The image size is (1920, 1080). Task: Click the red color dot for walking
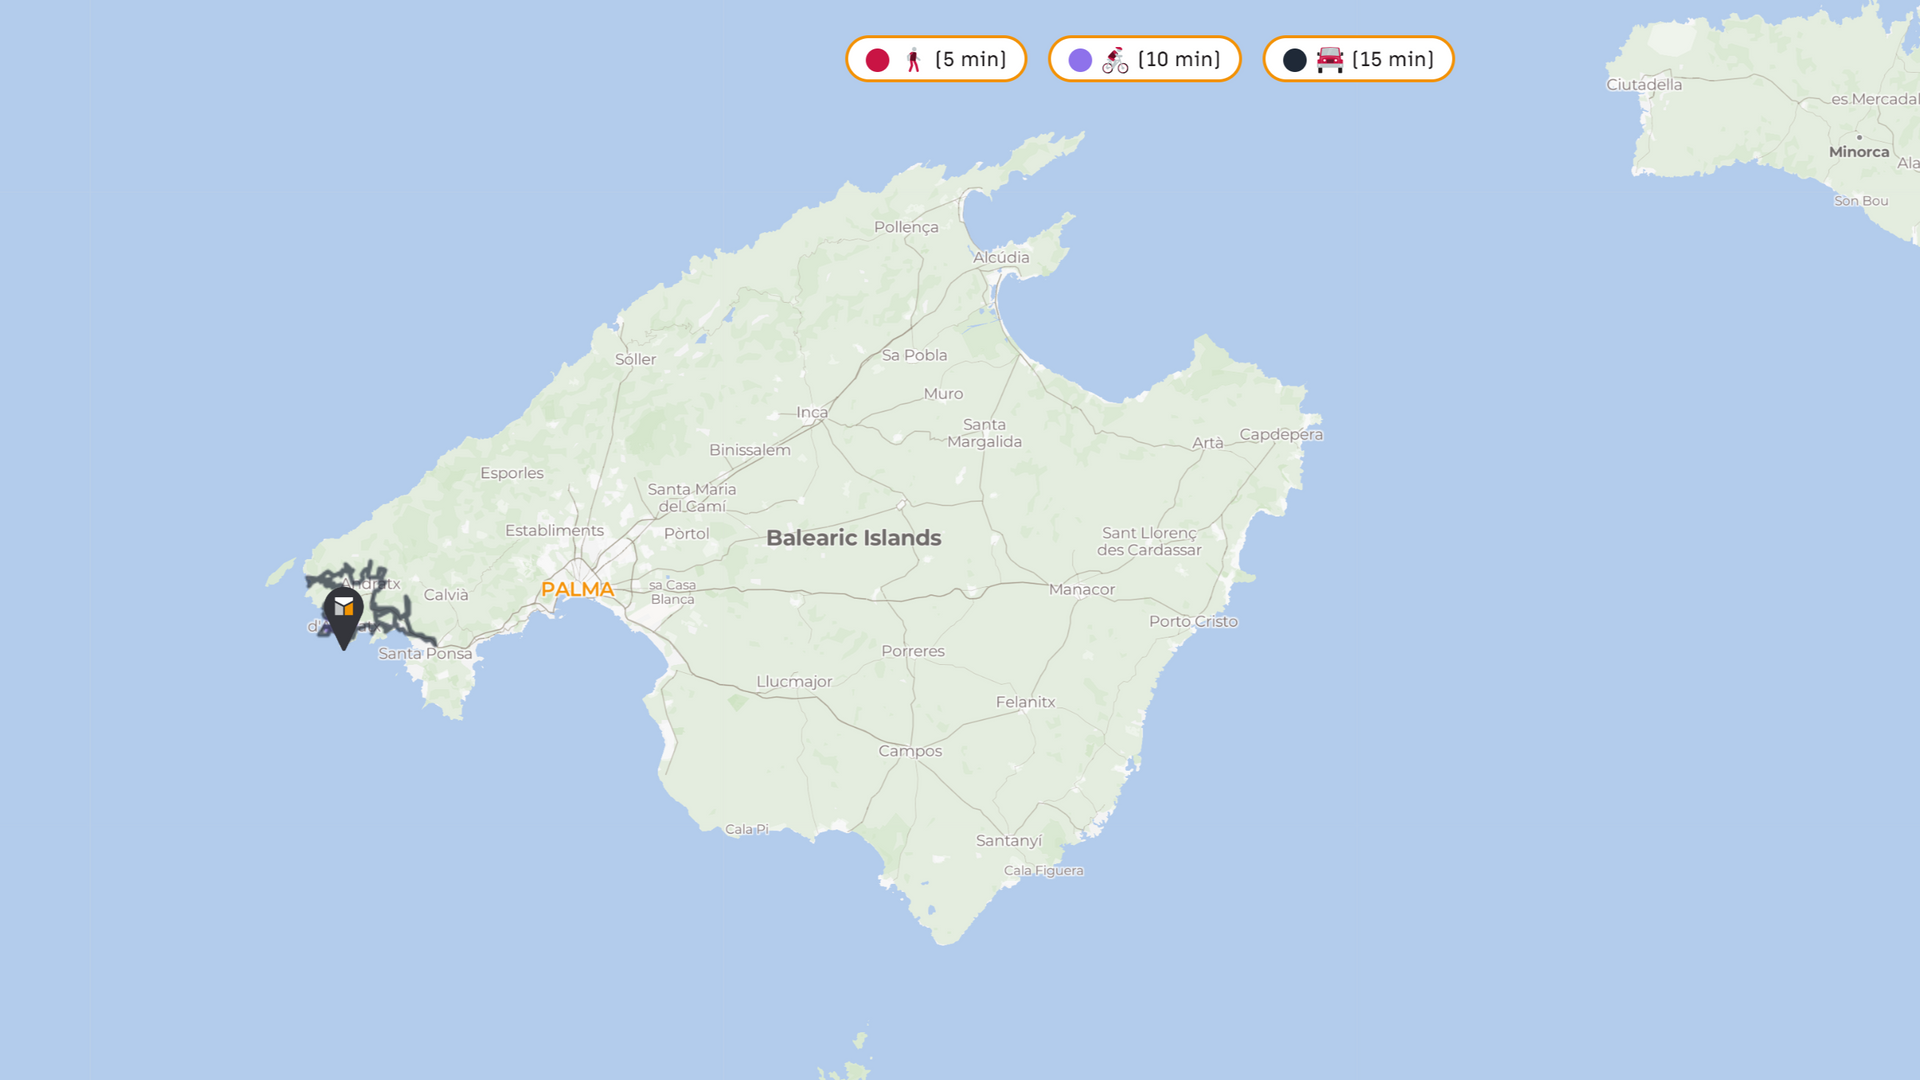pos(877,60)
